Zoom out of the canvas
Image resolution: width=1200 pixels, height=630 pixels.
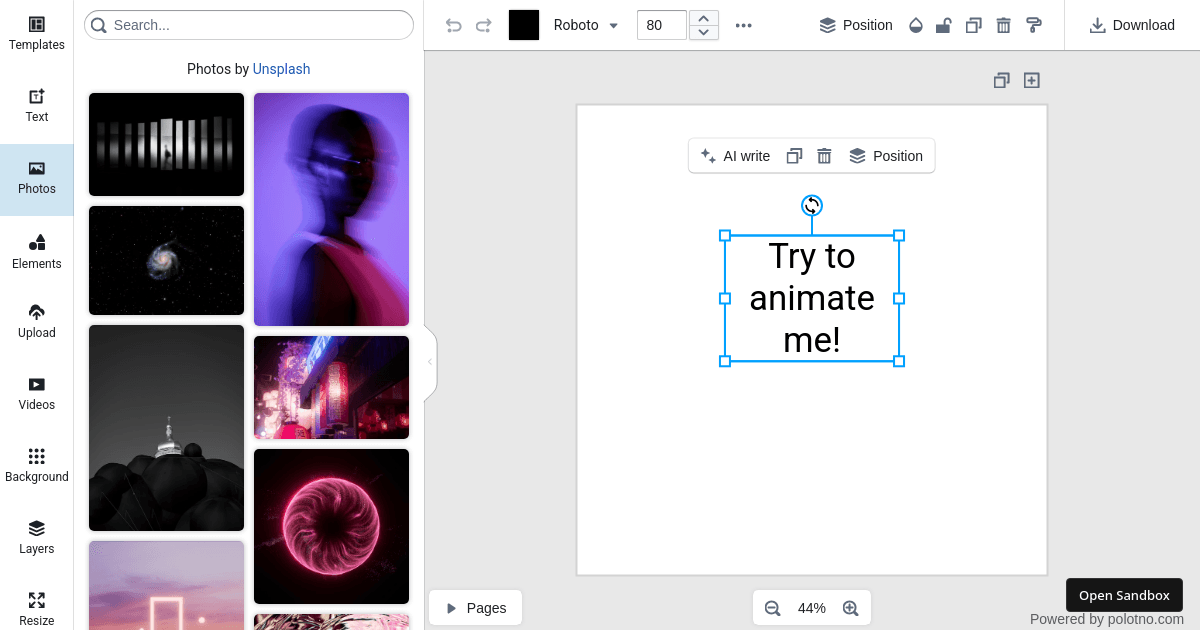coord(772,607)
